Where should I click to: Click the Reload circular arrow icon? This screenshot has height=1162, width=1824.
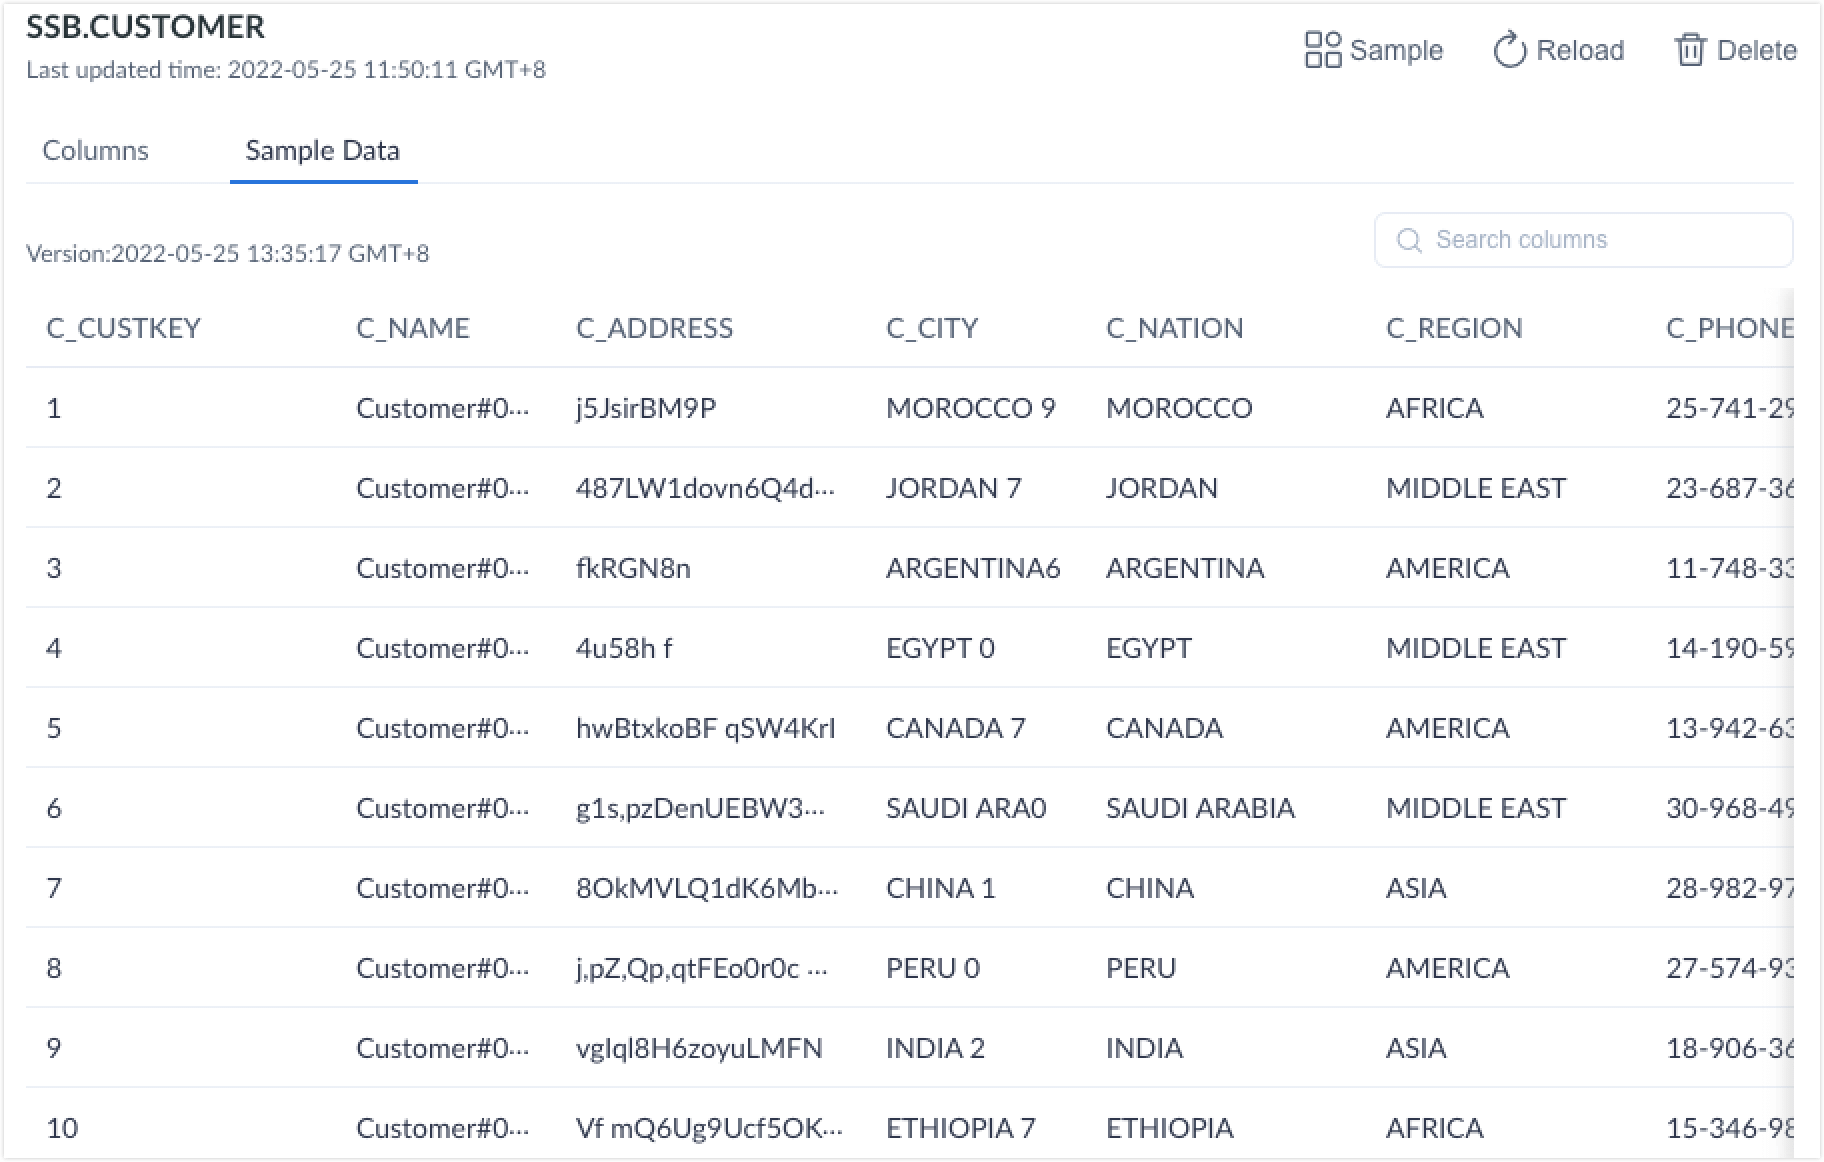[x=1509, y=50]
